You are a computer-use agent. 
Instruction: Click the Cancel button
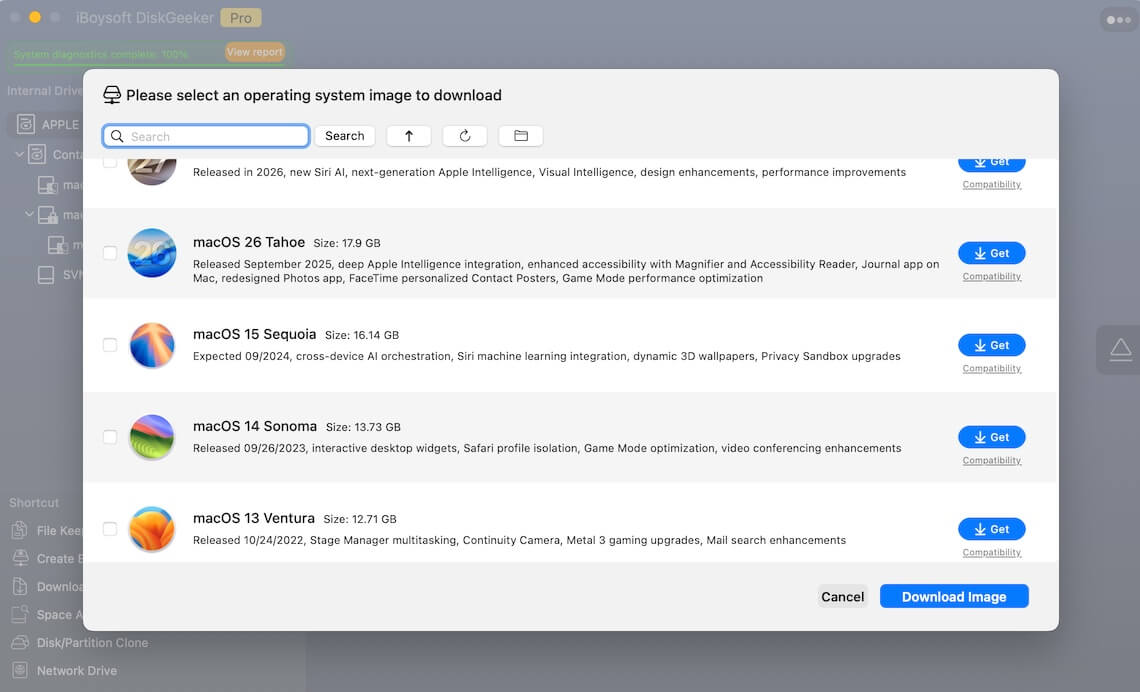tap(843, 597)
